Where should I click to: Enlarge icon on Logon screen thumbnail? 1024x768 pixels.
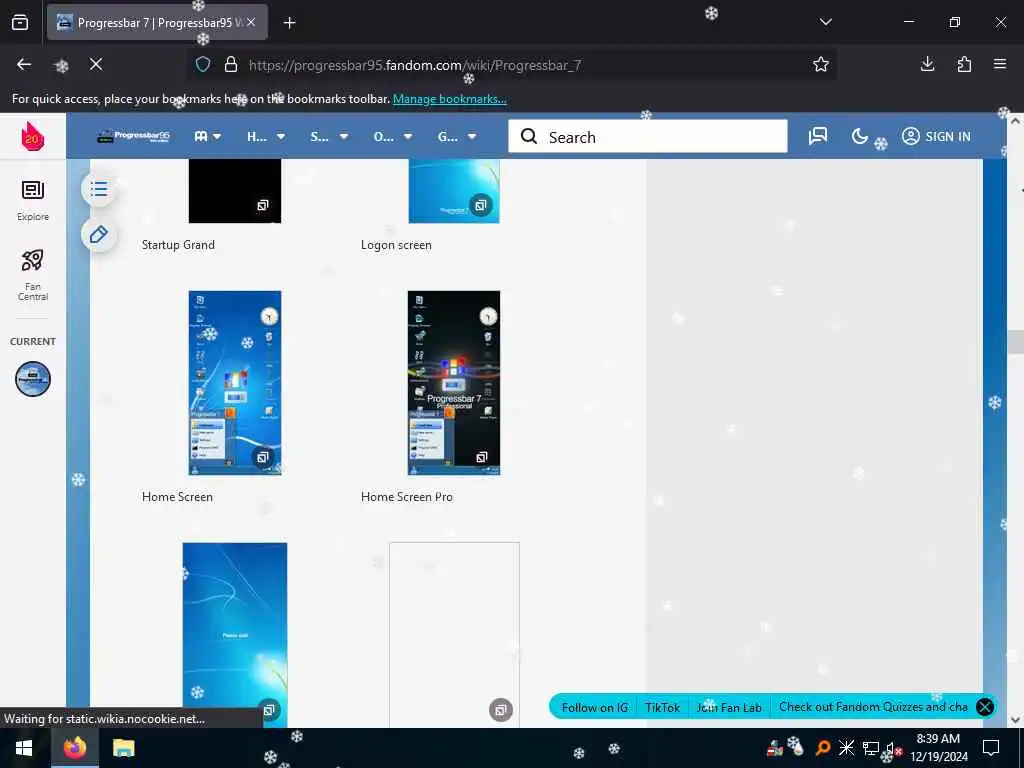coord(481,205)
